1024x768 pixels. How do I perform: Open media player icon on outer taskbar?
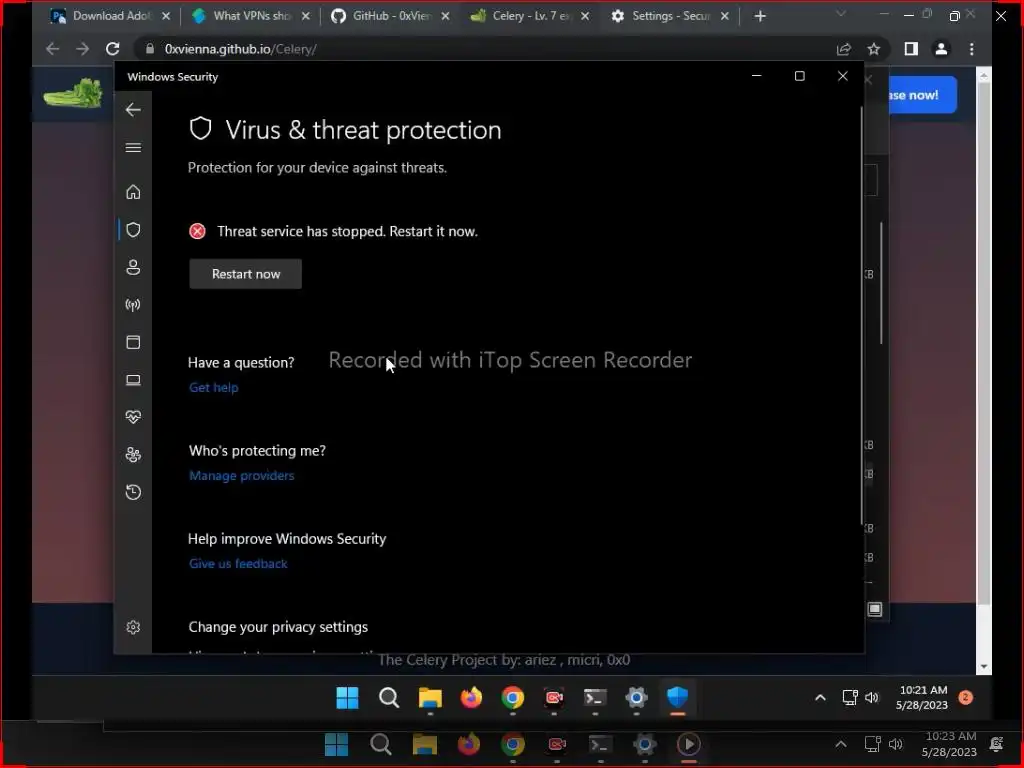pyautogui.click(x=688, y=744)
